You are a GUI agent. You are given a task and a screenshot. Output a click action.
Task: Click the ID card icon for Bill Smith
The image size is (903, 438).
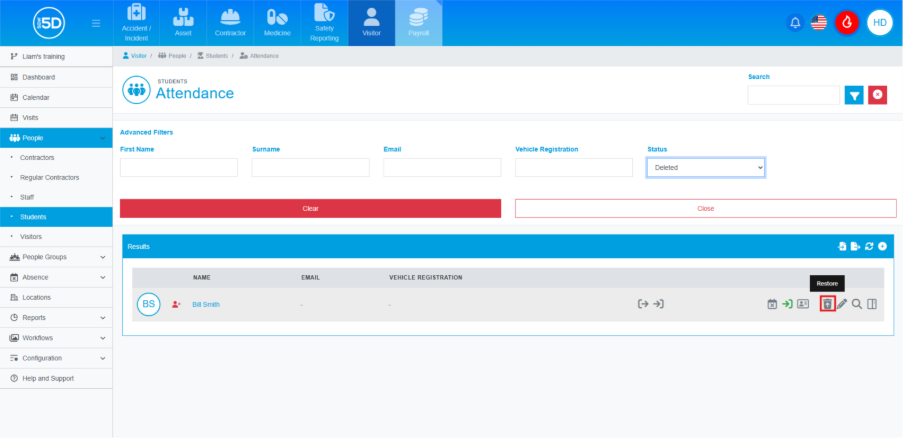[802, 304]
